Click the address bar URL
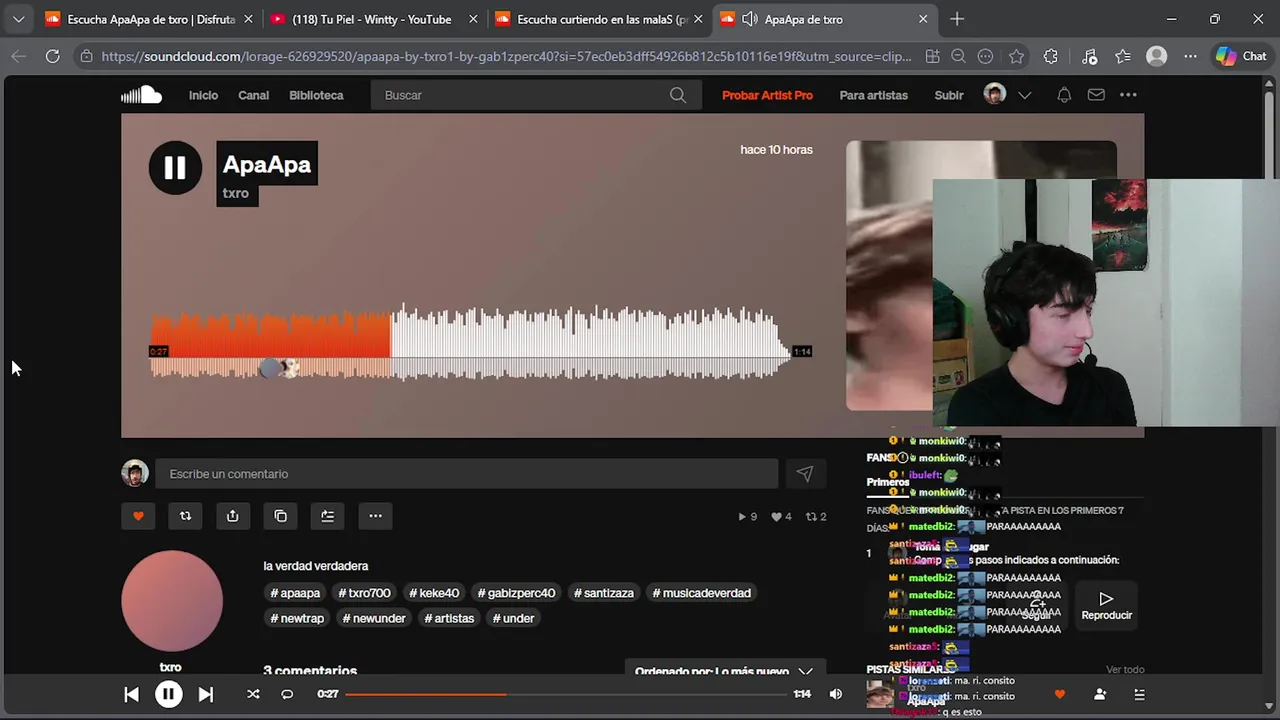1280x720 pixels. pyautogui.click(x=506, y=57)
